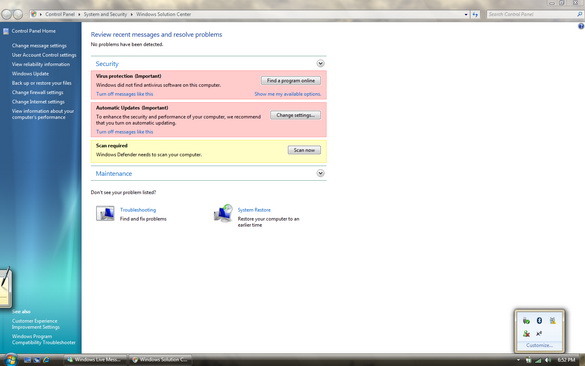This screenshot has height=366, width=585.
Task: Open the Troubleshooting computer icon
Action: (x=105, y=213)
